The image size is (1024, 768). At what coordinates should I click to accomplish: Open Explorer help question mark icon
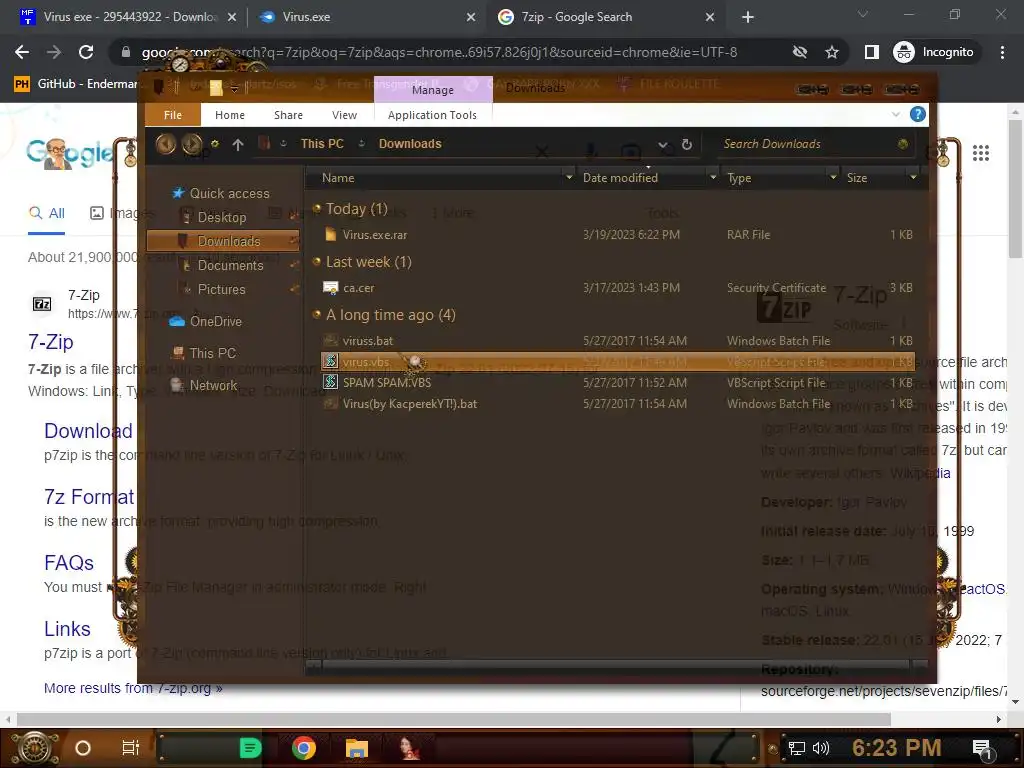[x=918, y=114]
